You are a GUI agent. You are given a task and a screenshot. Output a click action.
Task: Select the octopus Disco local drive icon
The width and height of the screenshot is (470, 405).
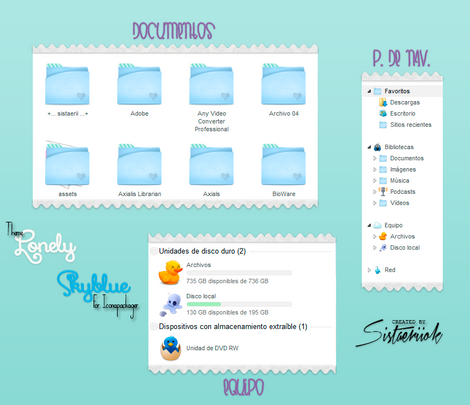(171, 304)
